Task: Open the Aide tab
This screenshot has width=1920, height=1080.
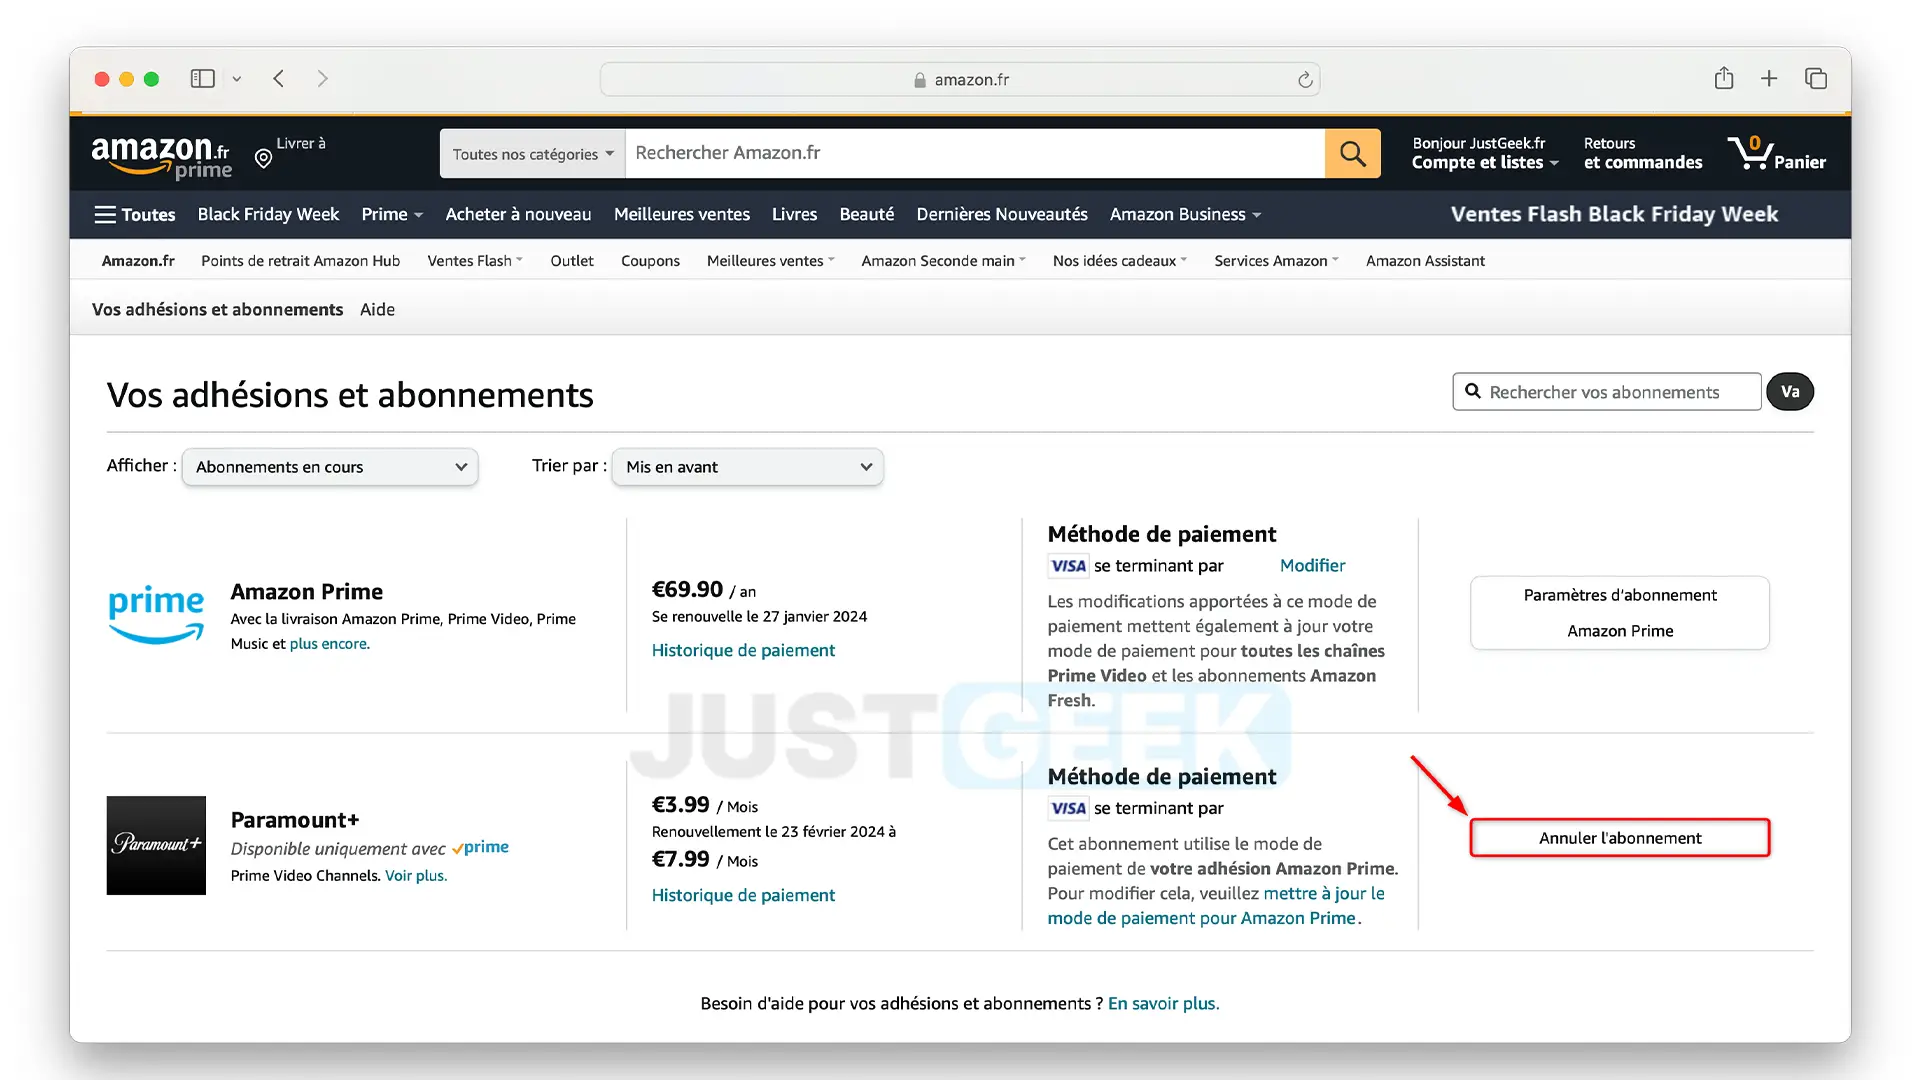Action: tap(377, 310)
